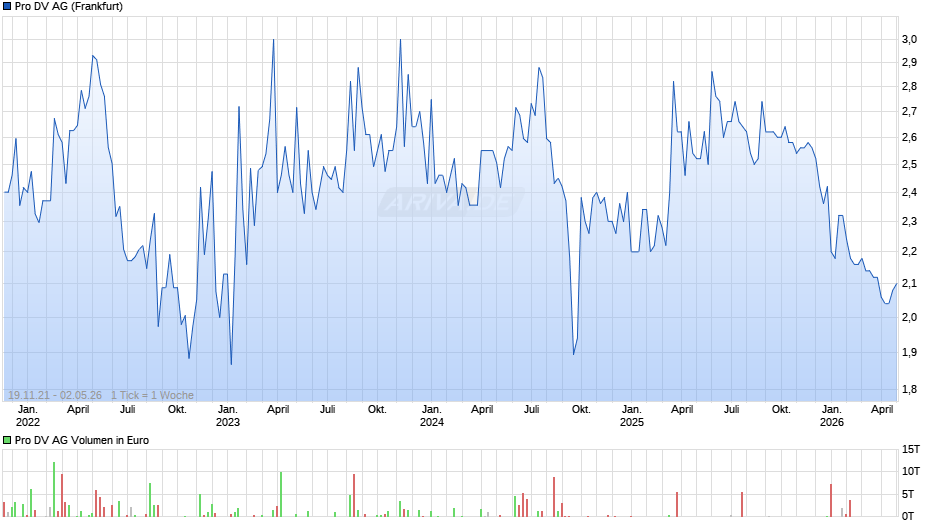Click the 'Juli' label after Jan. 2023

[x=327, y=410]
